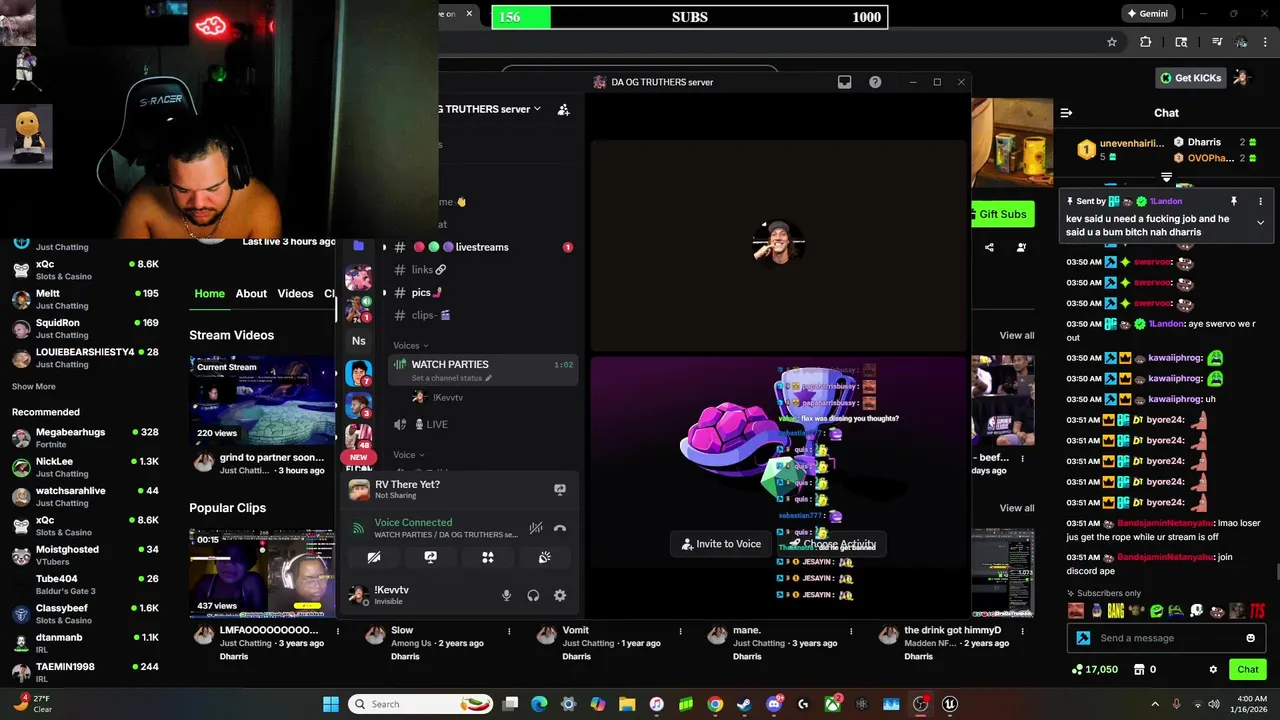Click Invite to Voice button
Viewport: 1280px width, 720px height.
pyautogui.click(x=721, y=544)
